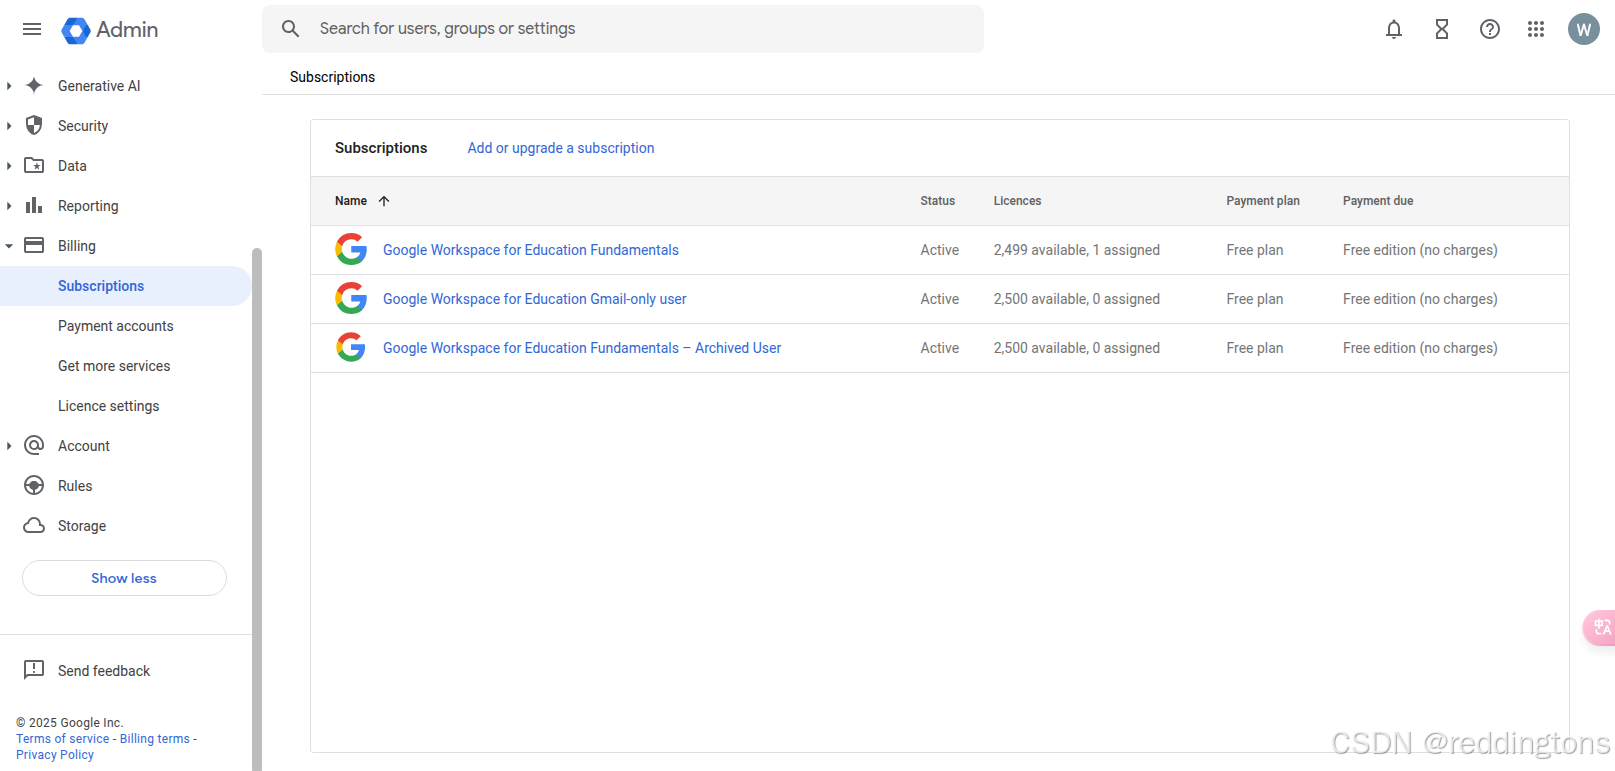The height and width of the screenshot is (771, 1615).
Task: Click the floating translate icon
Action: (x=1600, y=628)
